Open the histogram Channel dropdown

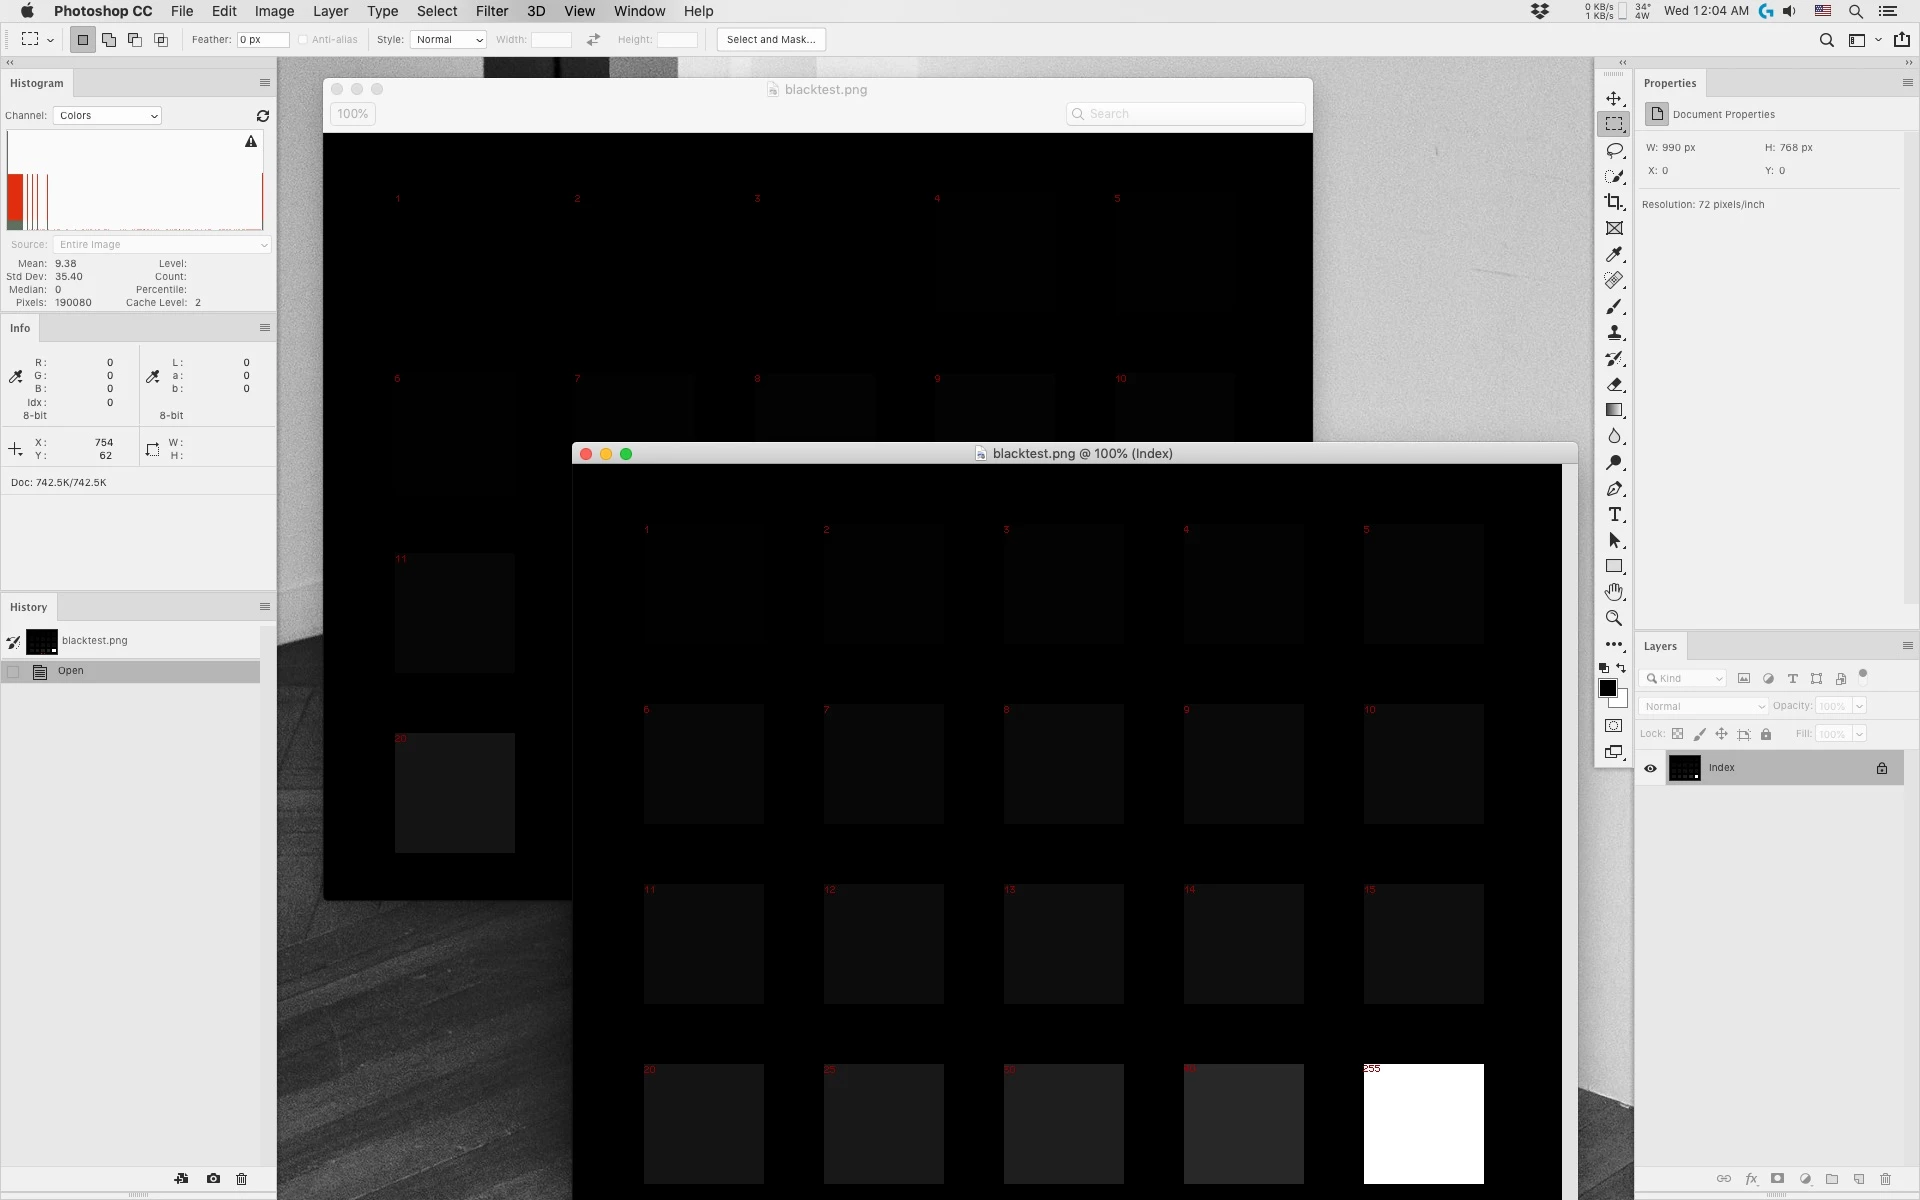click(107, 116)
